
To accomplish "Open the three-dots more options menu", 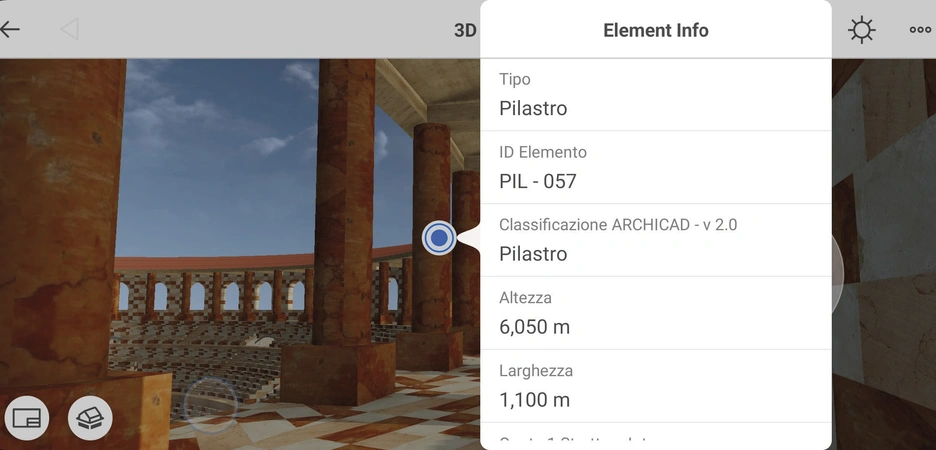I will pos(920,30).
